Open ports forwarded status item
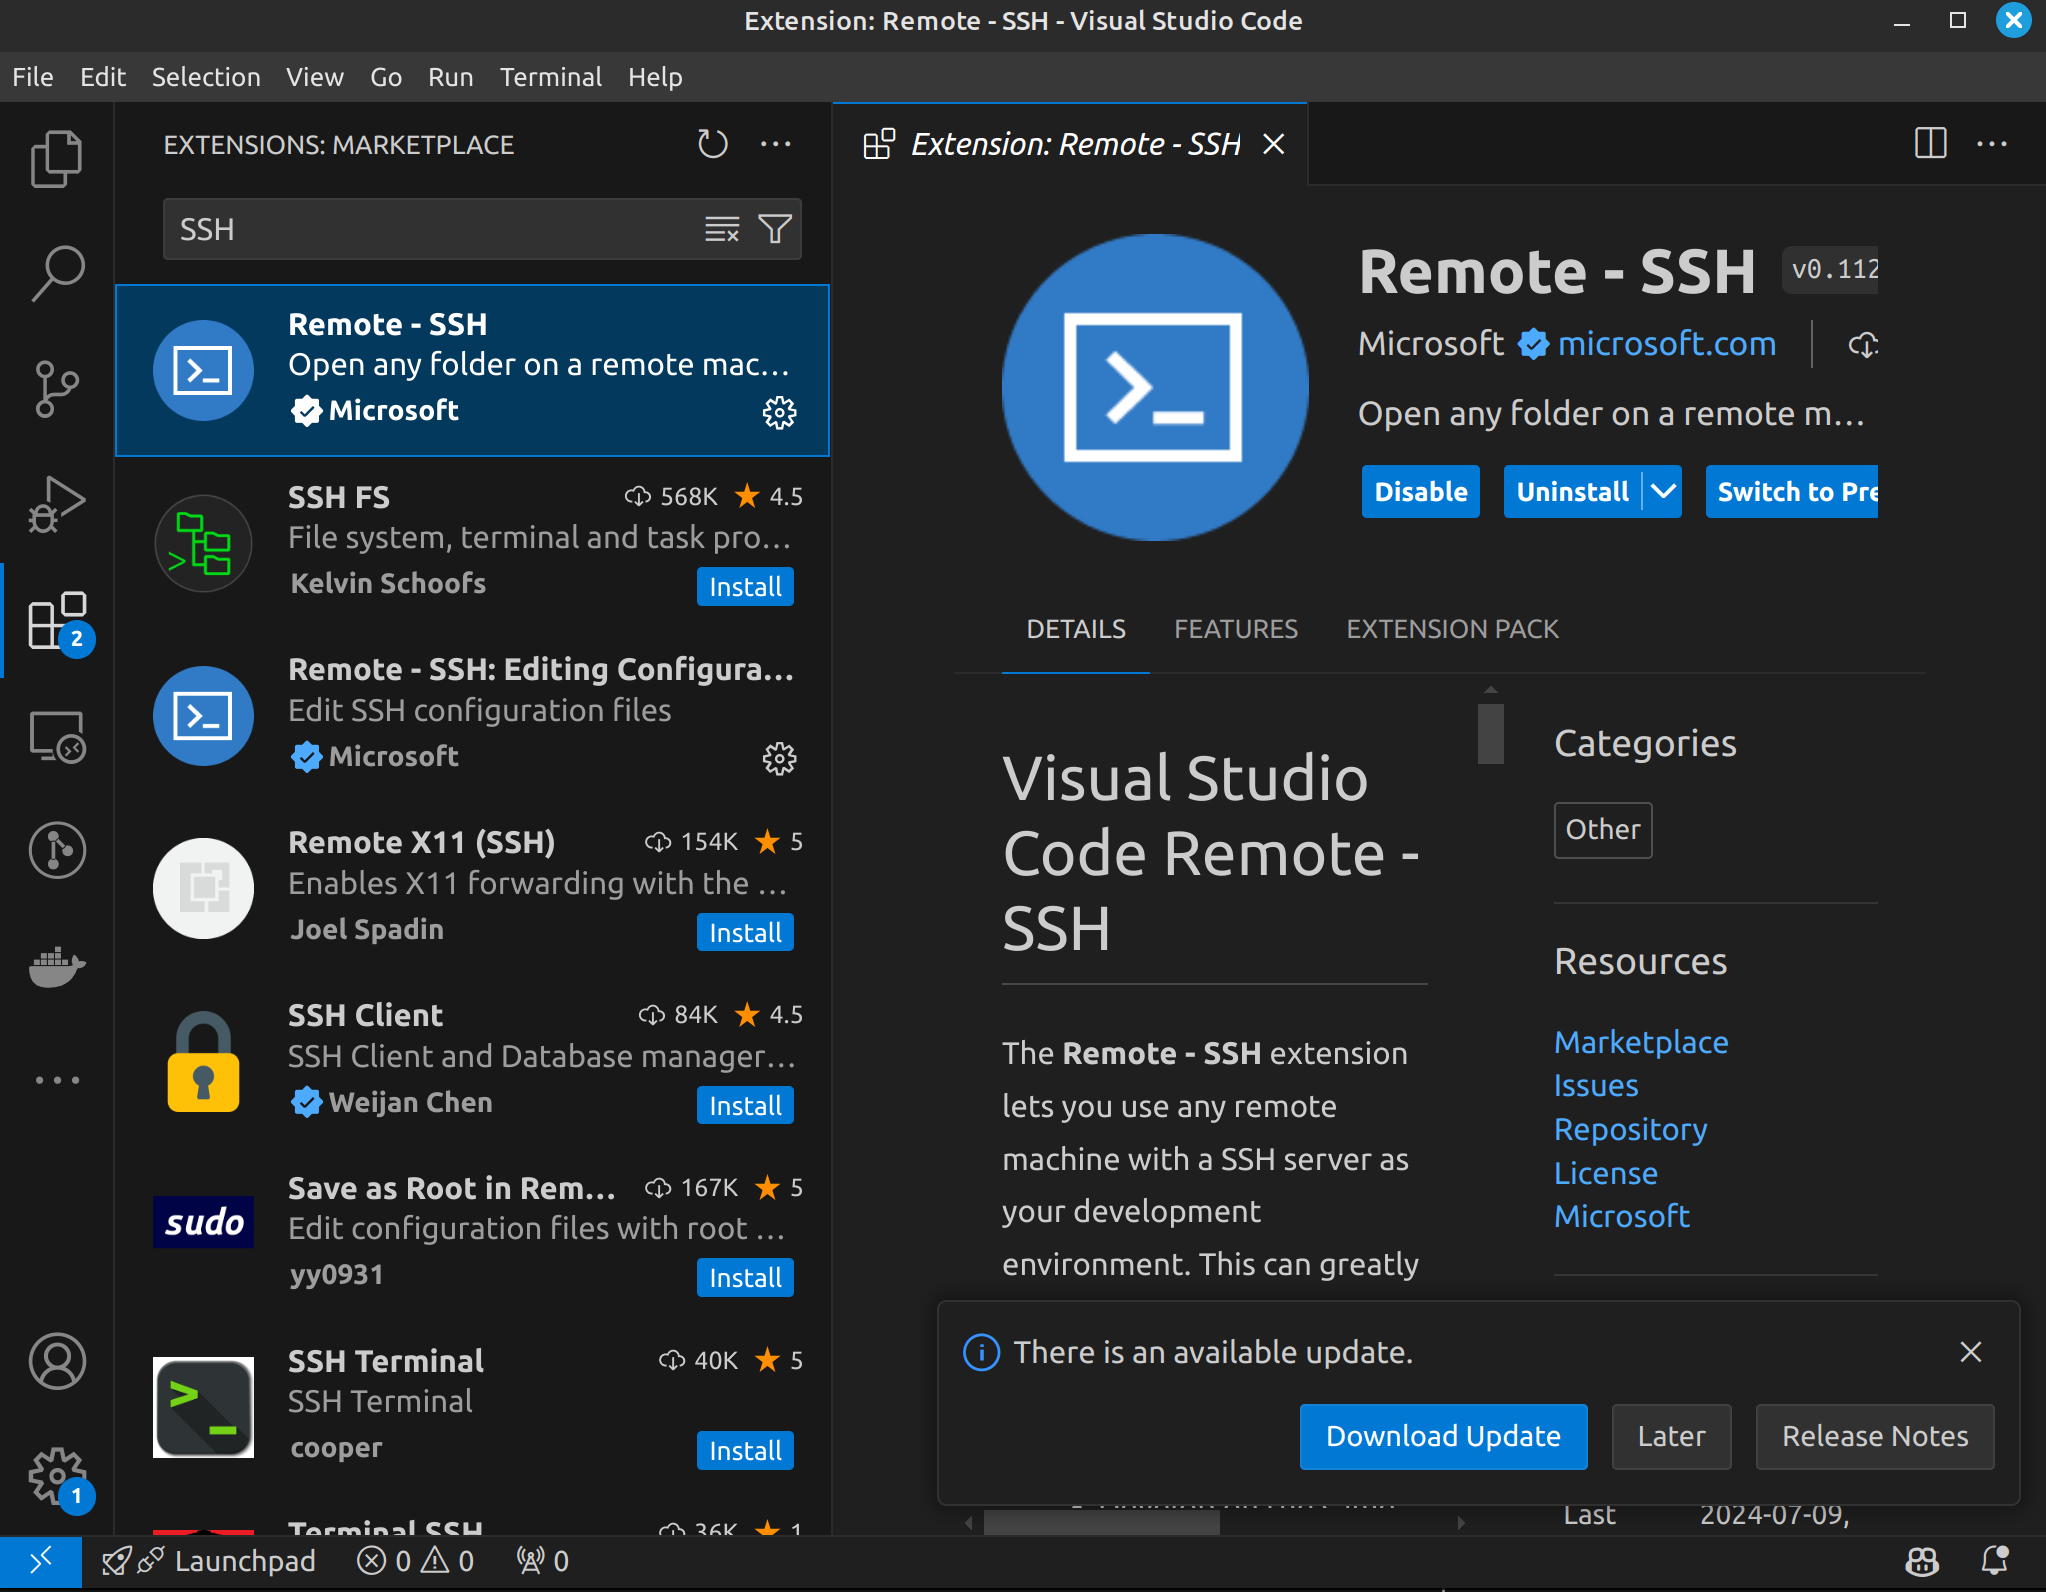Screen dimensions: 2046x1592 click(x=543, y=1561)
